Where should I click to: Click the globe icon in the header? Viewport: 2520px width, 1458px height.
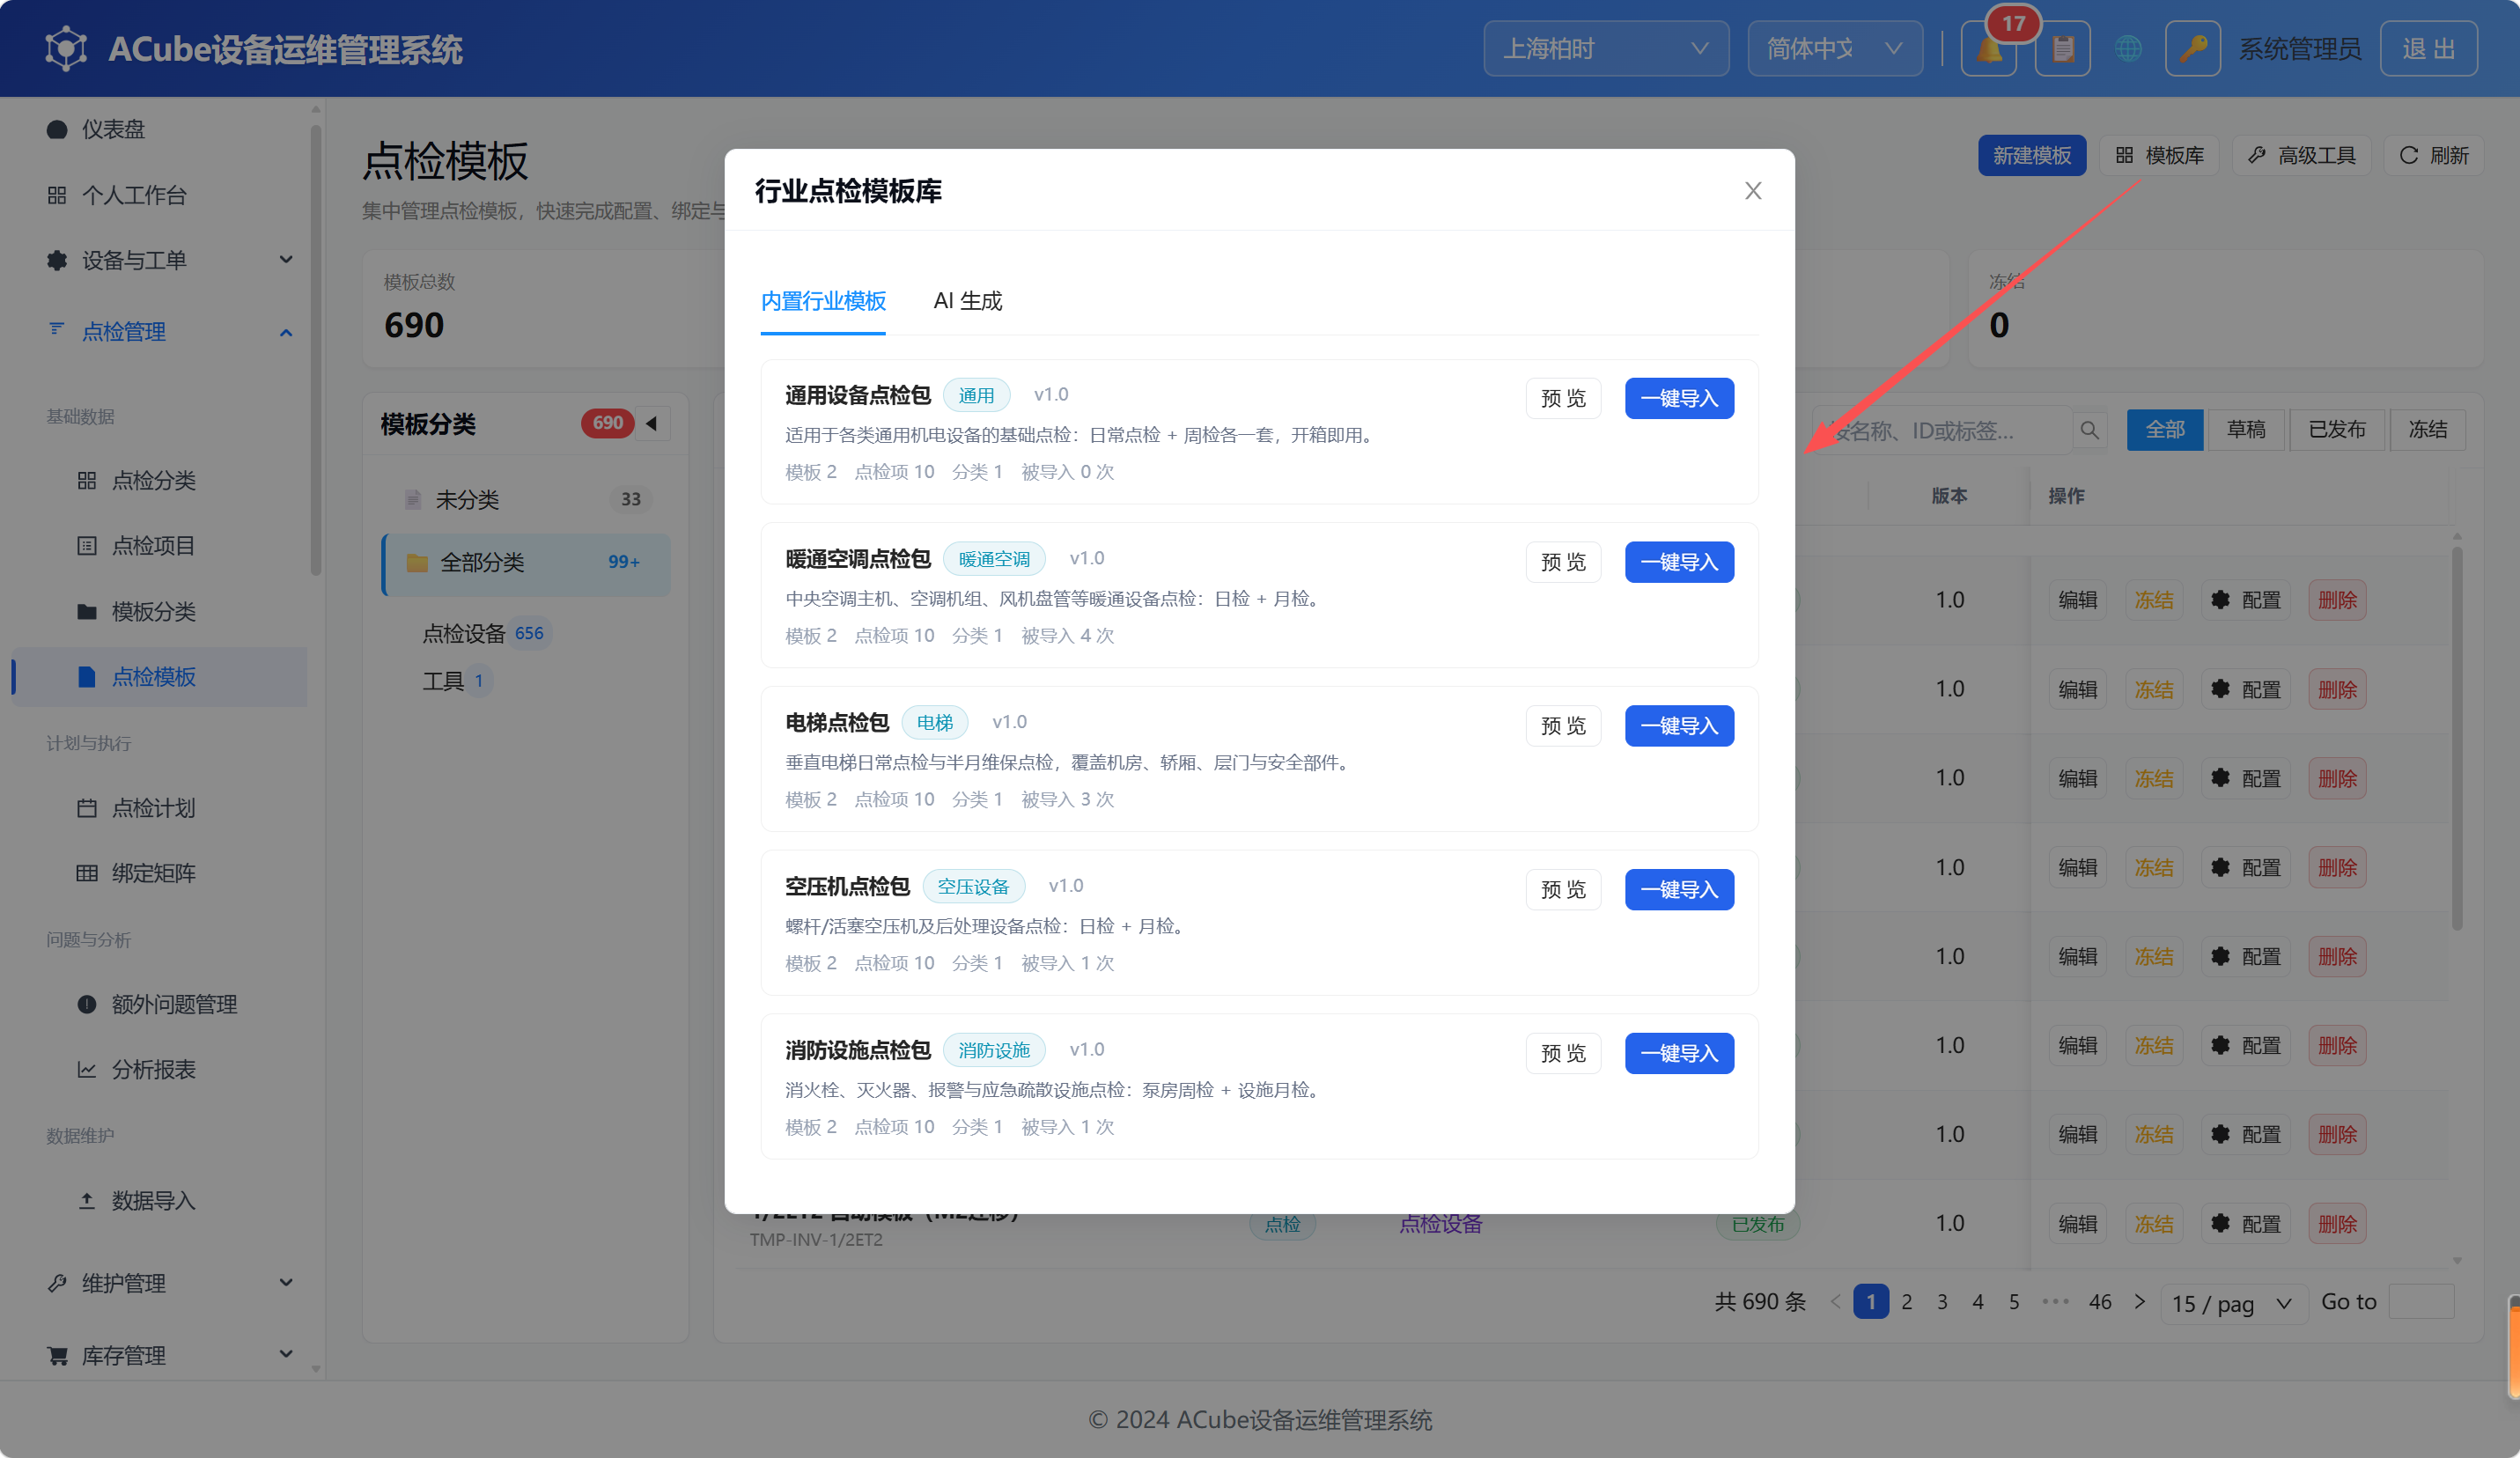[x=2128, y=48]
